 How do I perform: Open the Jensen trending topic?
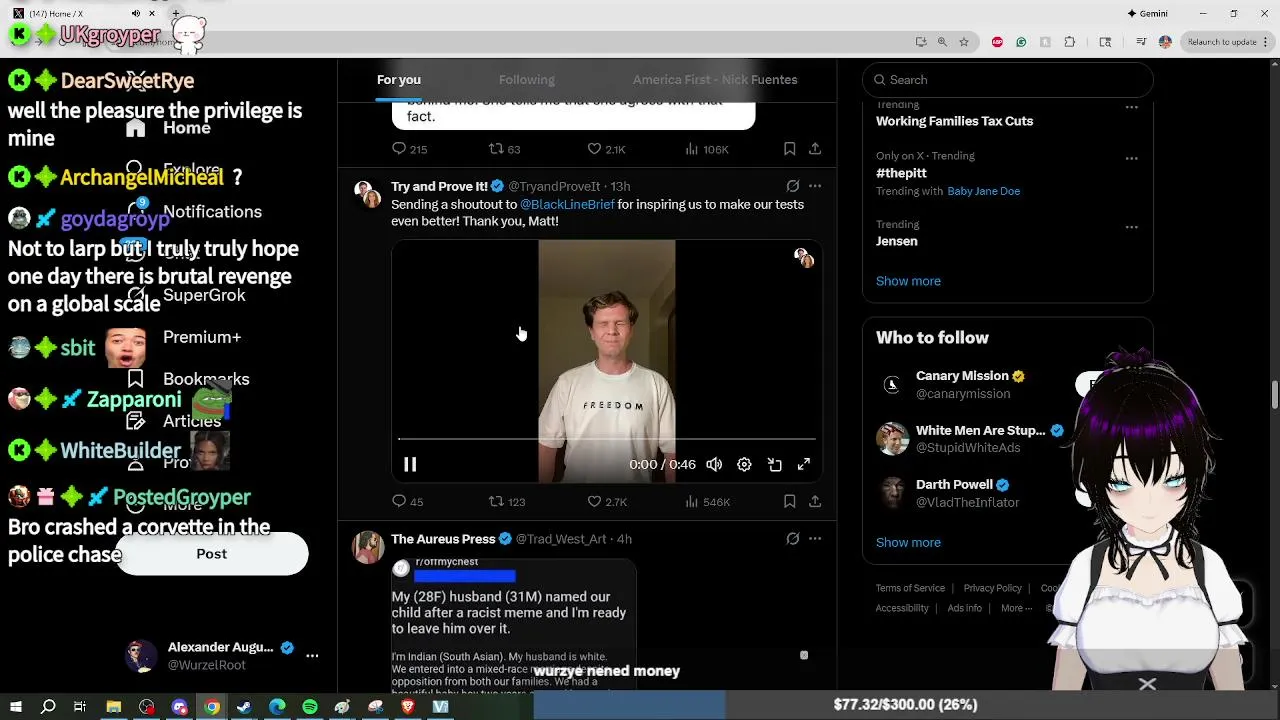pos(897,241)
